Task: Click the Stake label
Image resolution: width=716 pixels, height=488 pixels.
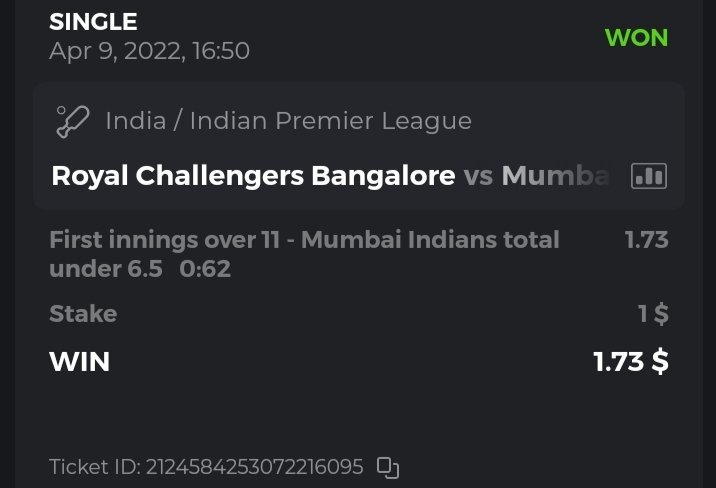Action: click(x=83, y=314)
